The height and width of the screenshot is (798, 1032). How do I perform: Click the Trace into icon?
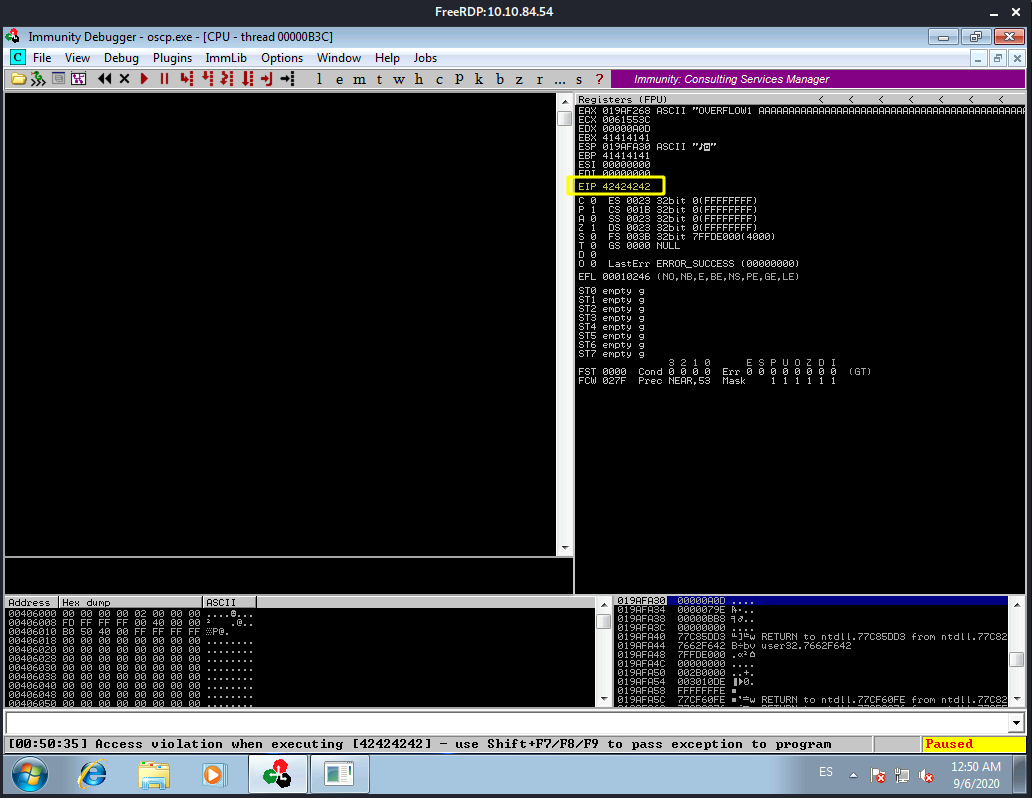point(227,79)
